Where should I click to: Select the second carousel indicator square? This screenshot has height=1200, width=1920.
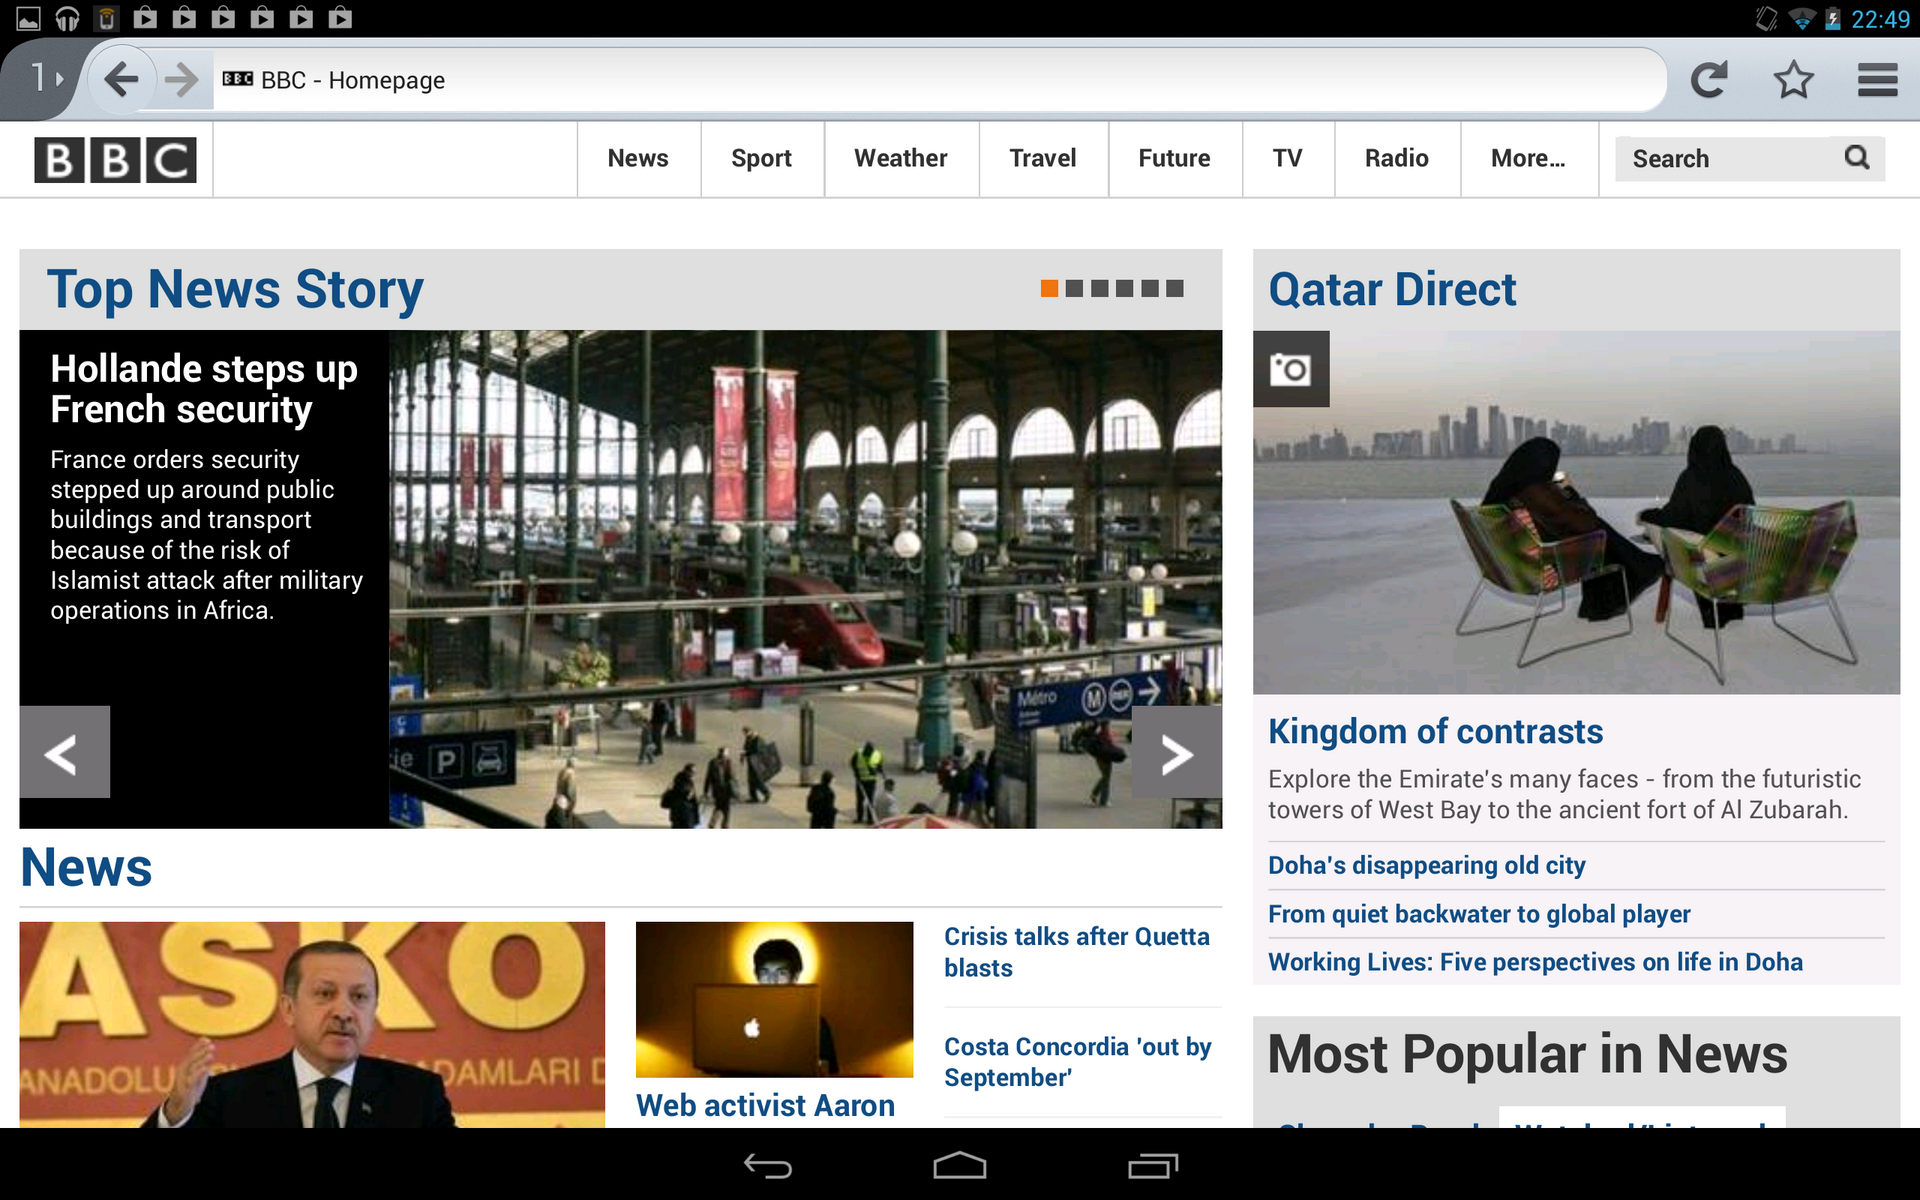(x=1074, y=289)
